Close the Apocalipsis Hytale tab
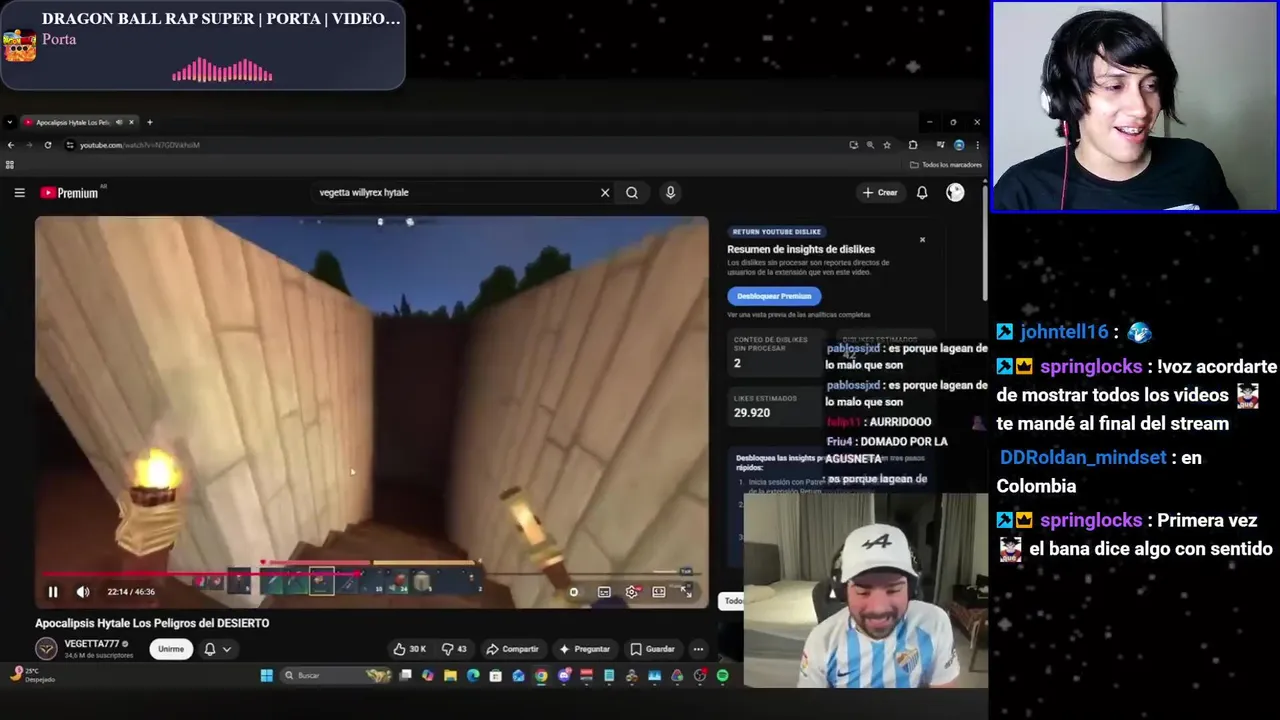1280x720 pixels. (132, 122)
